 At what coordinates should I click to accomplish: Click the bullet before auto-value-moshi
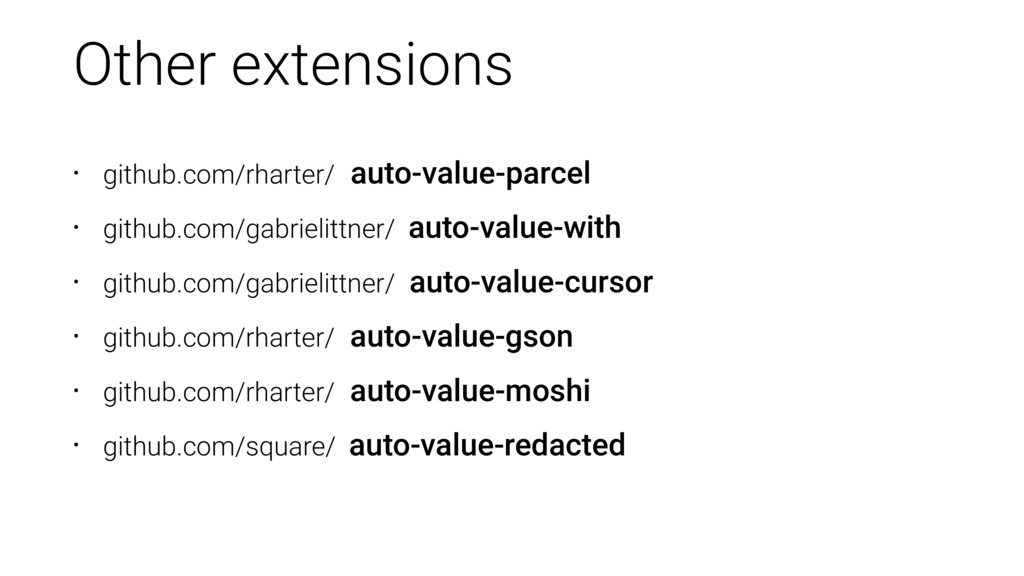click(76, 391)
